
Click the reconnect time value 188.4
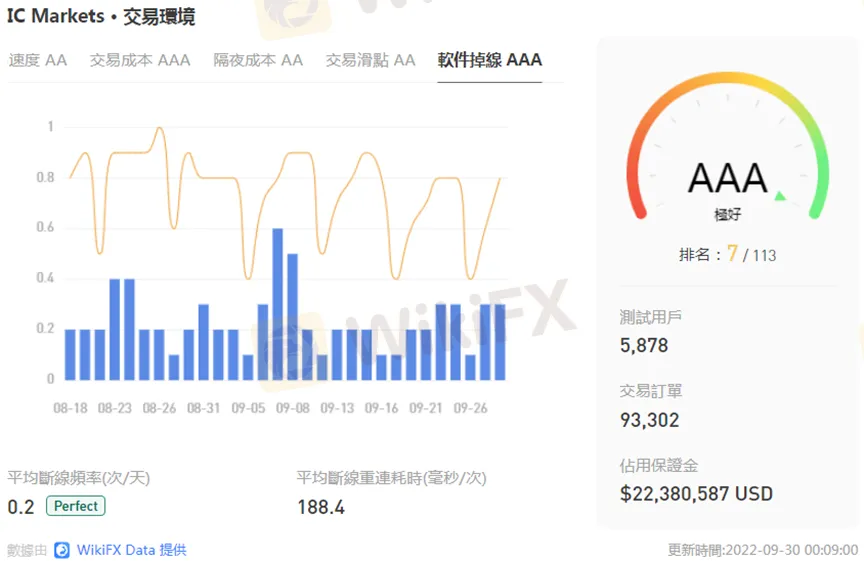pyautogui.click(x=321, y=507)
